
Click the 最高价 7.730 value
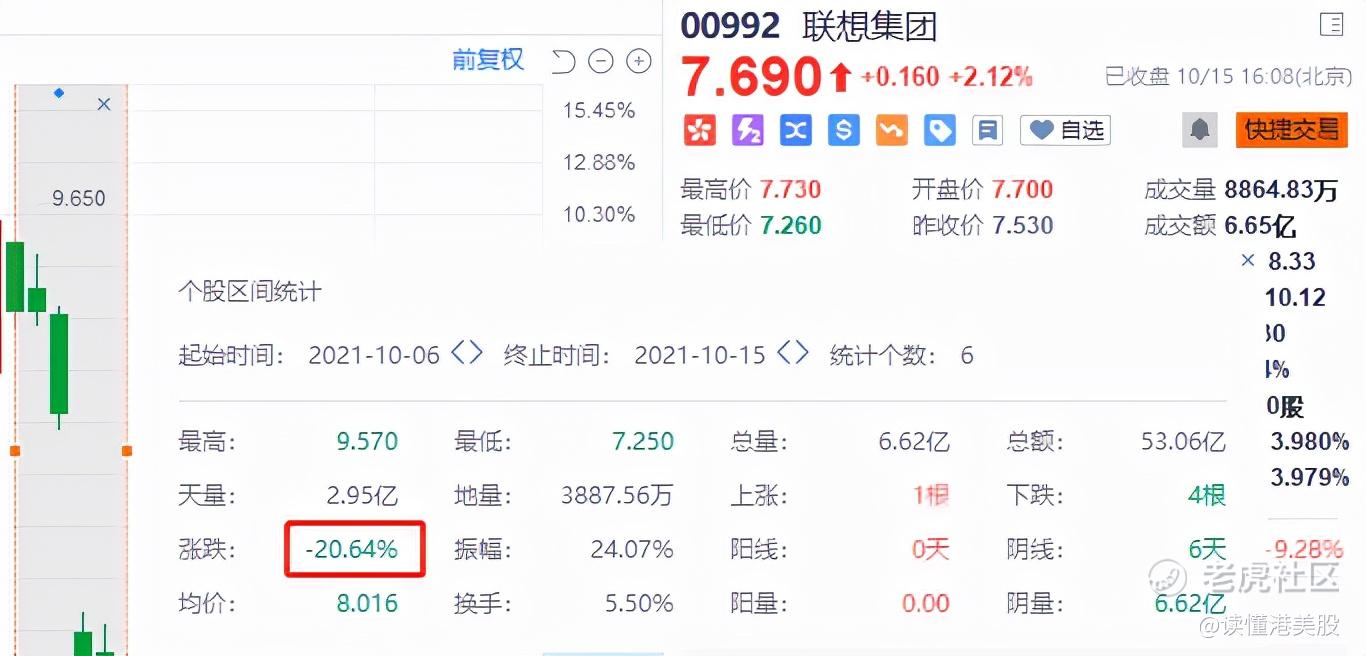(790, 189)
